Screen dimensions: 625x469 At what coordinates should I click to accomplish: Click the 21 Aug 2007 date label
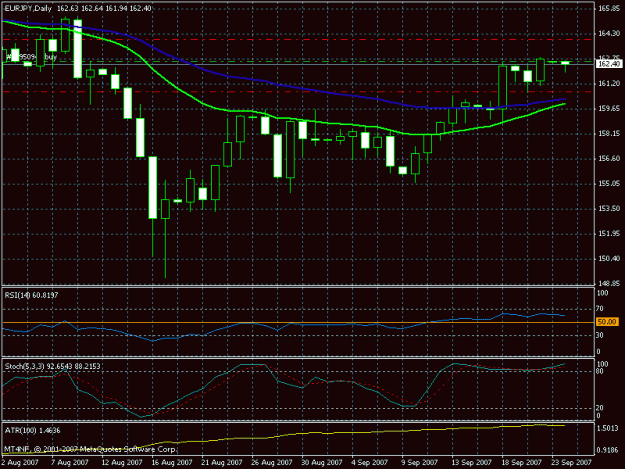pos(222,462)
